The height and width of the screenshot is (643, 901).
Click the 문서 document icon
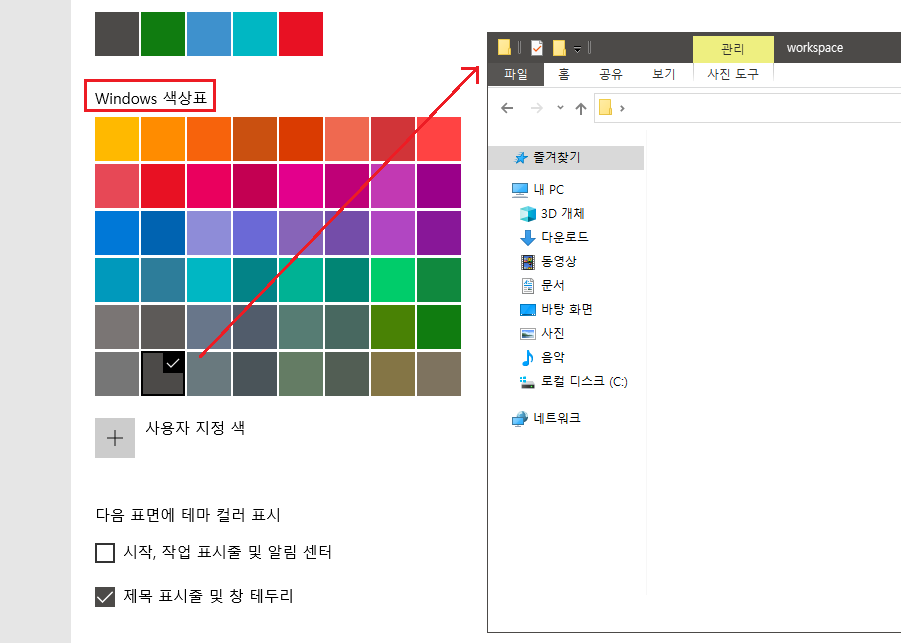click(527, 286)
